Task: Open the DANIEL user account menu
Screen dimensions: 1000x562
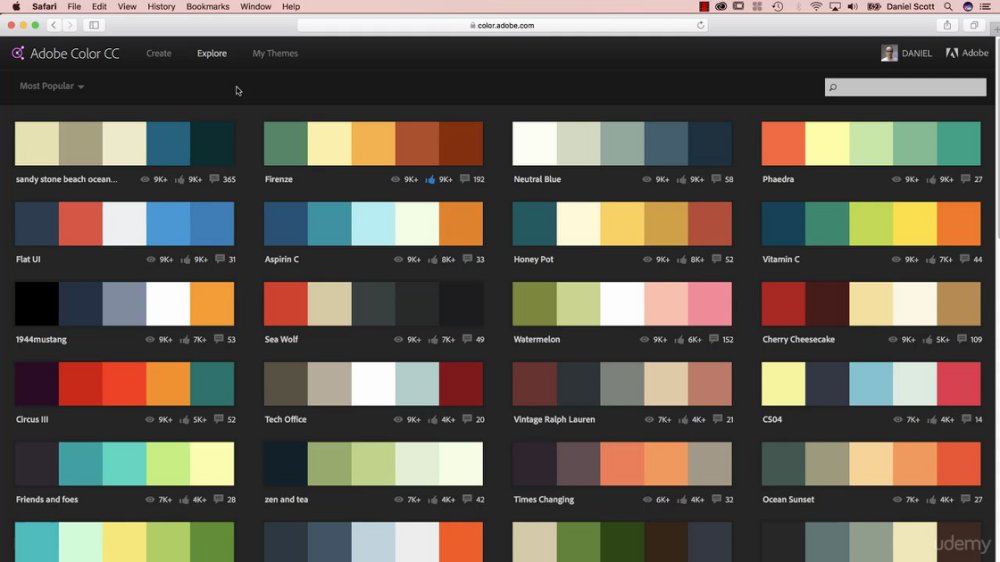Action: [907, 53]
